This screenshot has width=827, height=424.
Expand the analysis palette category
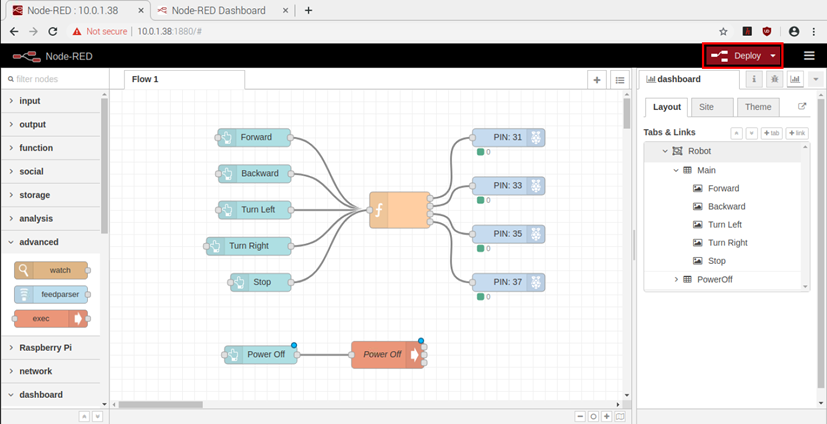pyautogui.click(x=51, y=218)
